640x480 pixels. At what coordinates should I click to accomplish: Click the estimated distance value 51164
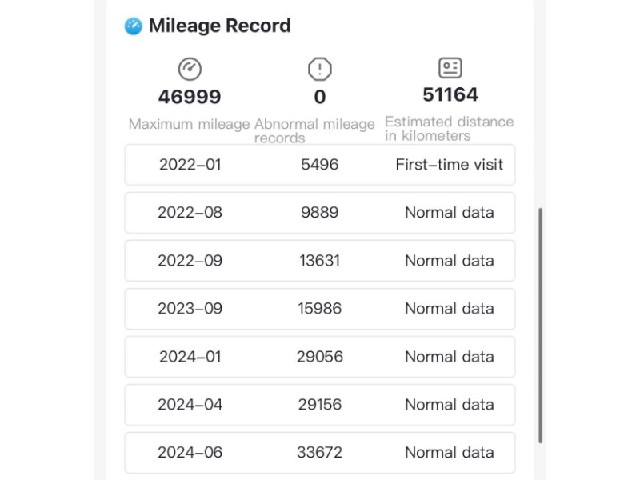pos(450,95)
